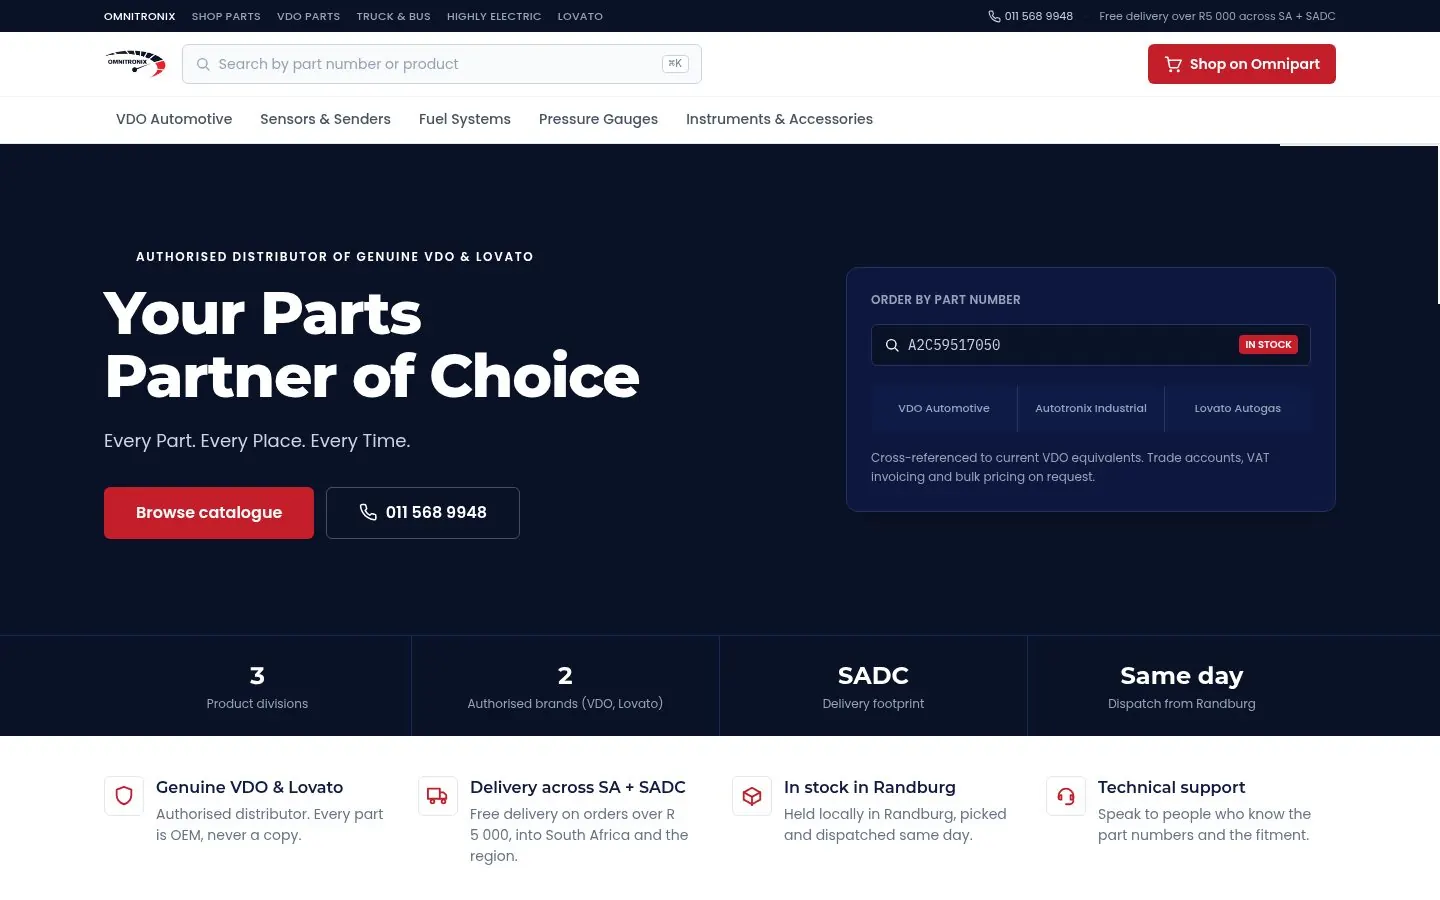This screenshot has width=1440, height=900.
Task: Click Technical support heading
Action: tap(1171, 787)
